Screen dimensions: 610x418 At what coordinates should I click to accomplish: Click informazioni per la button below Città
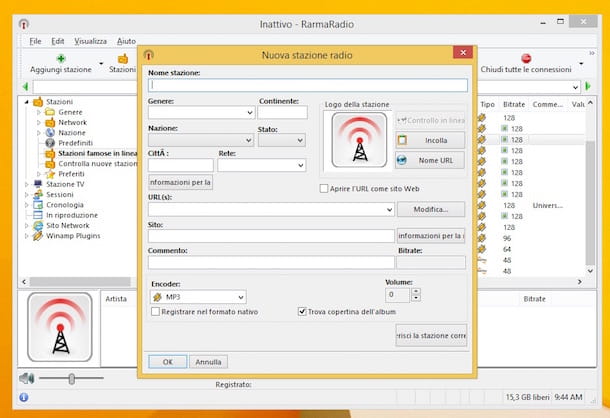coord(181,182)
